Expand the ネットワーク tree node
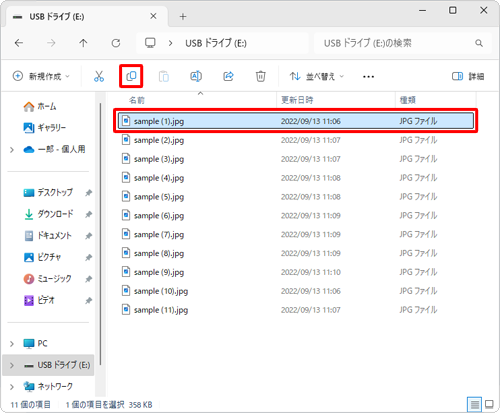500x413 pixels. [x=12, y=387]
